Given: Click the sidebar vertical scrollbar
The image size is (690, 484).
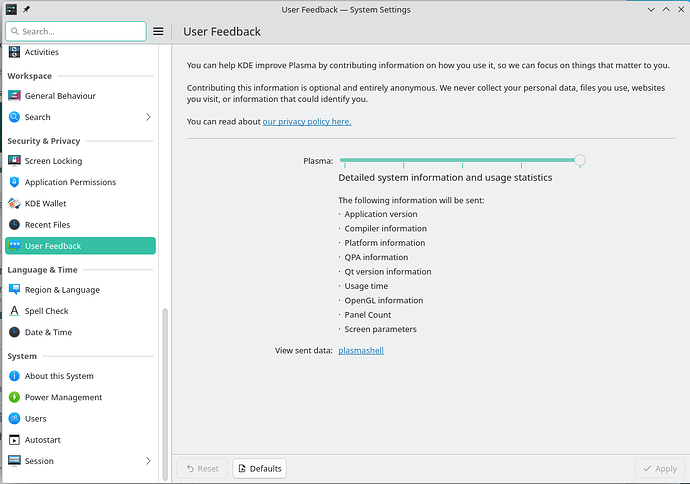Looking at the screenshot, I should (165, 394).
